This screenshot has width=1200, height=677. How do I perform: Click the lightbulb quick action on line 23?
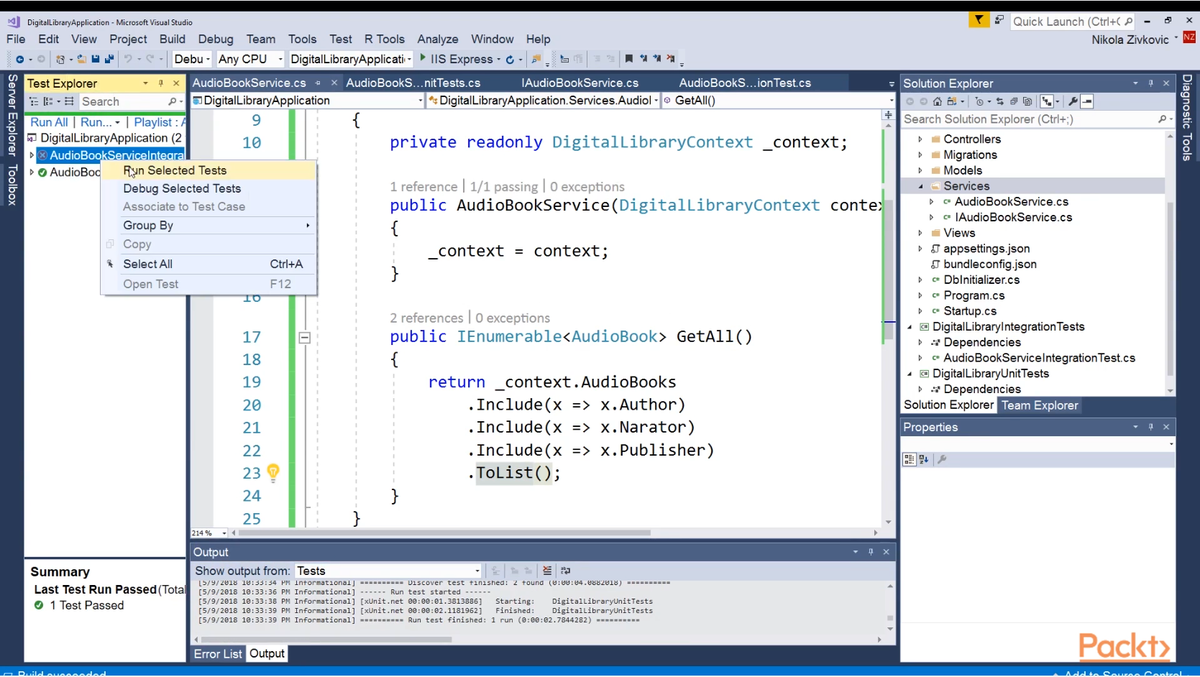click(272, 472)
